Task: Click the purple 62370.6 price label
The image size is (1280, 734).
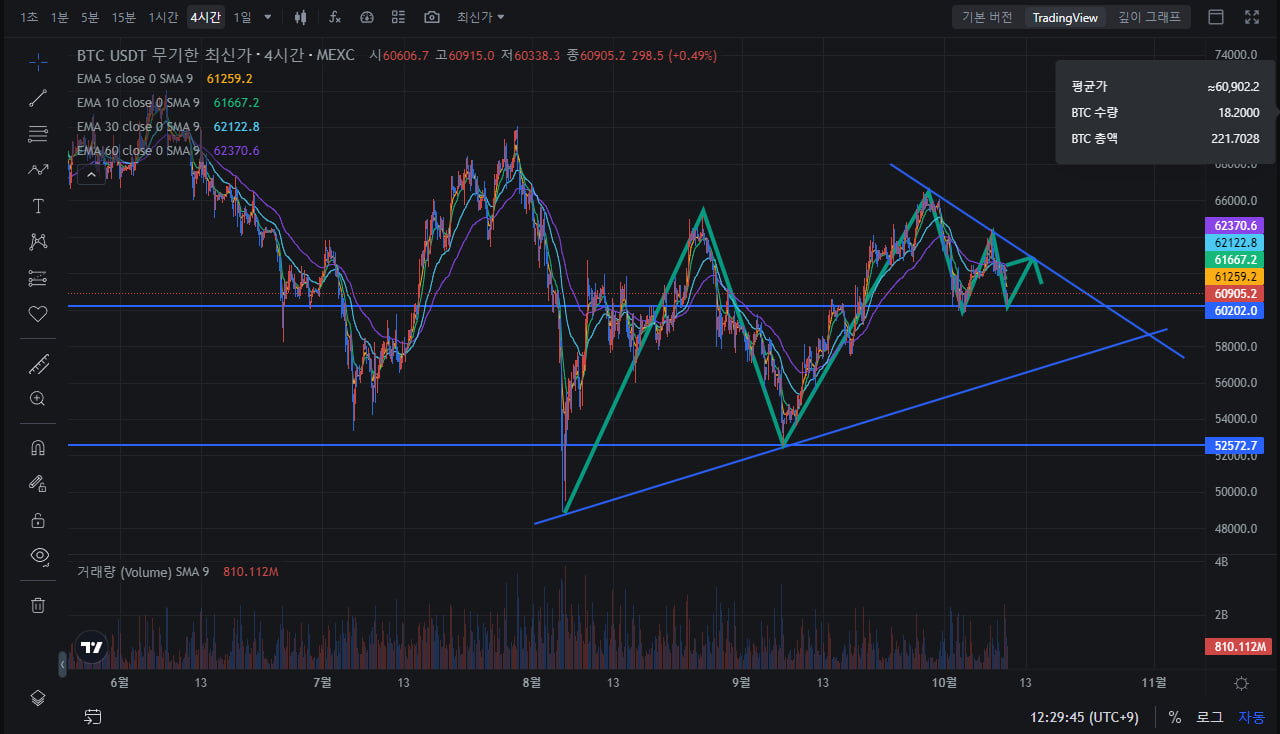Action: point(1236,226)
